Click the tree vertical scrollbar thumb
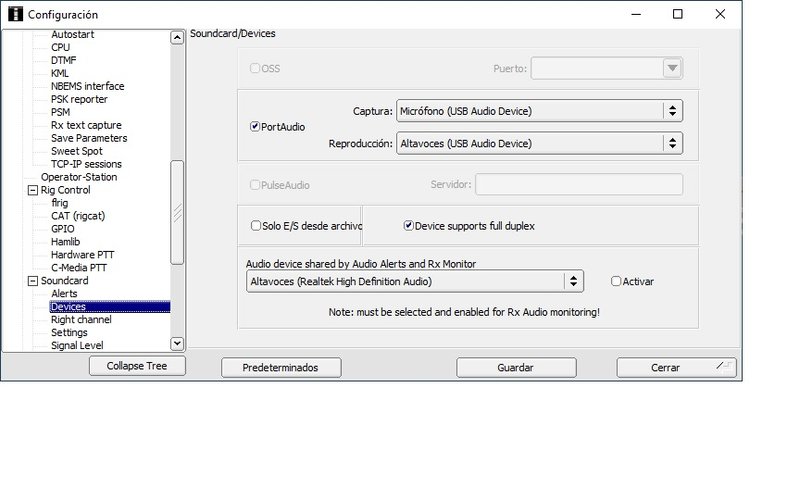The image size is (800, 500). (177, 212)
